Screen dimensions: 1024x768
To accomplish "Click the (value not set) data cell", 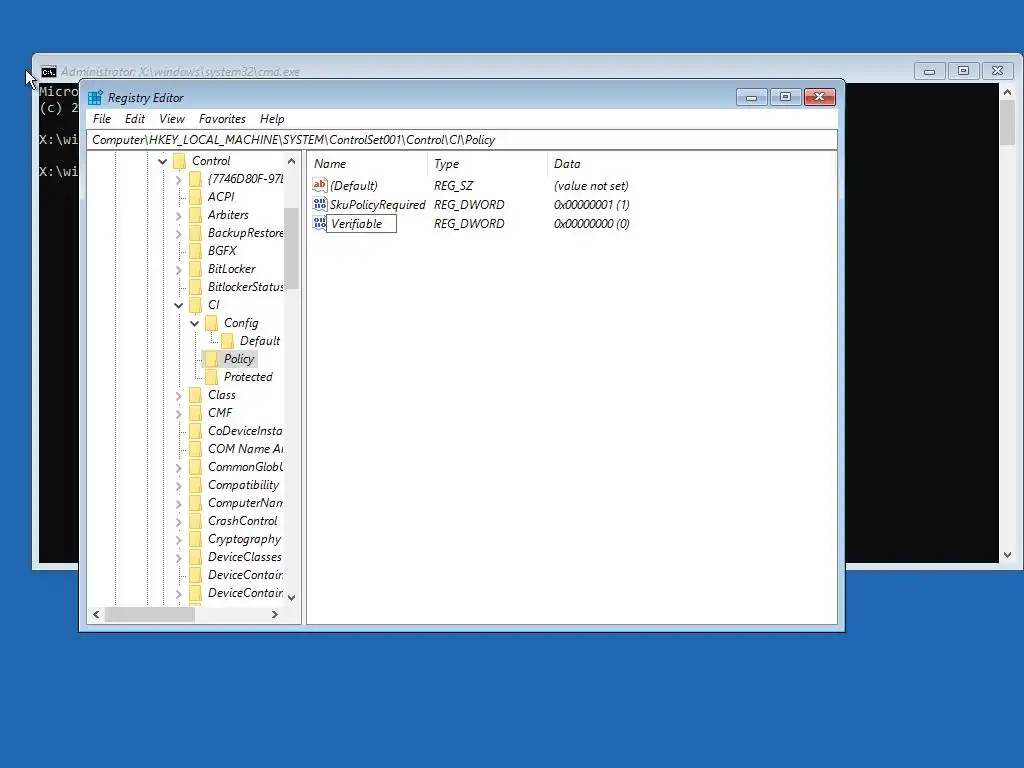I will click(x=591, y=185).
